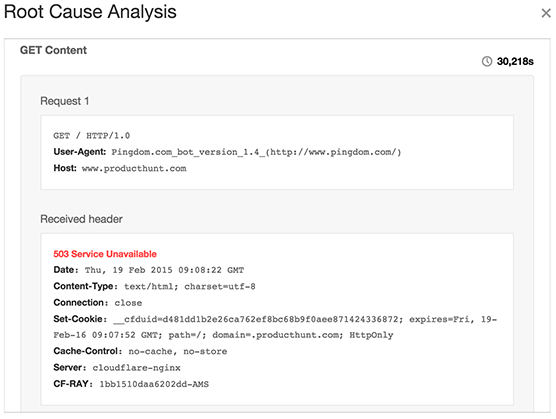
Task: Click the Request 1 label
Action: tap(65, 101)
